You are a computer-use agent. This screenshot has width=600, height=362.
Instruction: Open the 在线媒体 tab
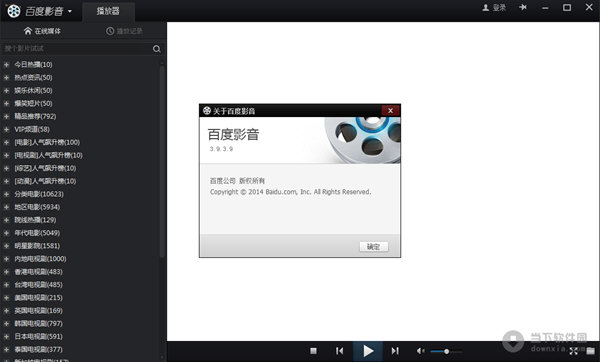pos(42,31)
